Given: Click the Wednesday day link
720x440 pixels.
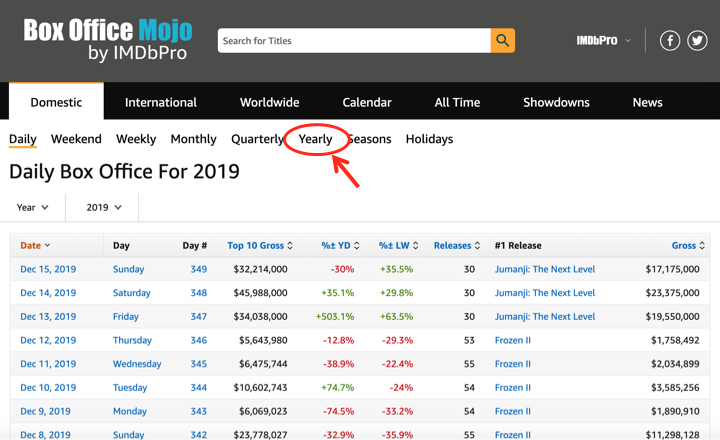Looking at the screenshot, I should point(137,364).
